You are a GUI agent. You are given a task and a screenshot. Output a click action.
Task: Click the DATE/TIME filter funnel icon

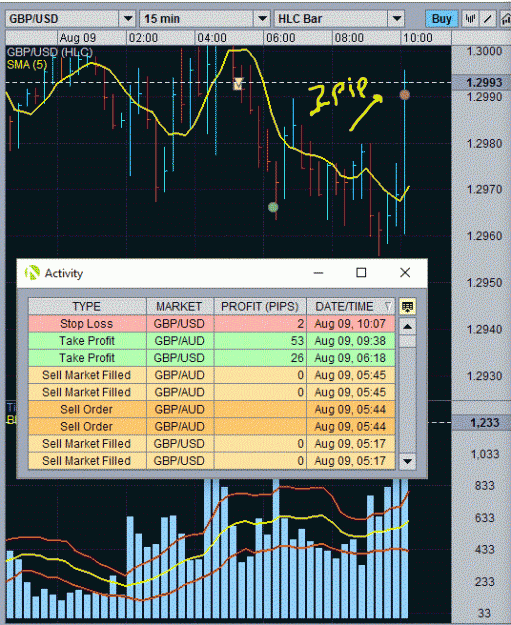pyautogui.click(x=388, y=307)
